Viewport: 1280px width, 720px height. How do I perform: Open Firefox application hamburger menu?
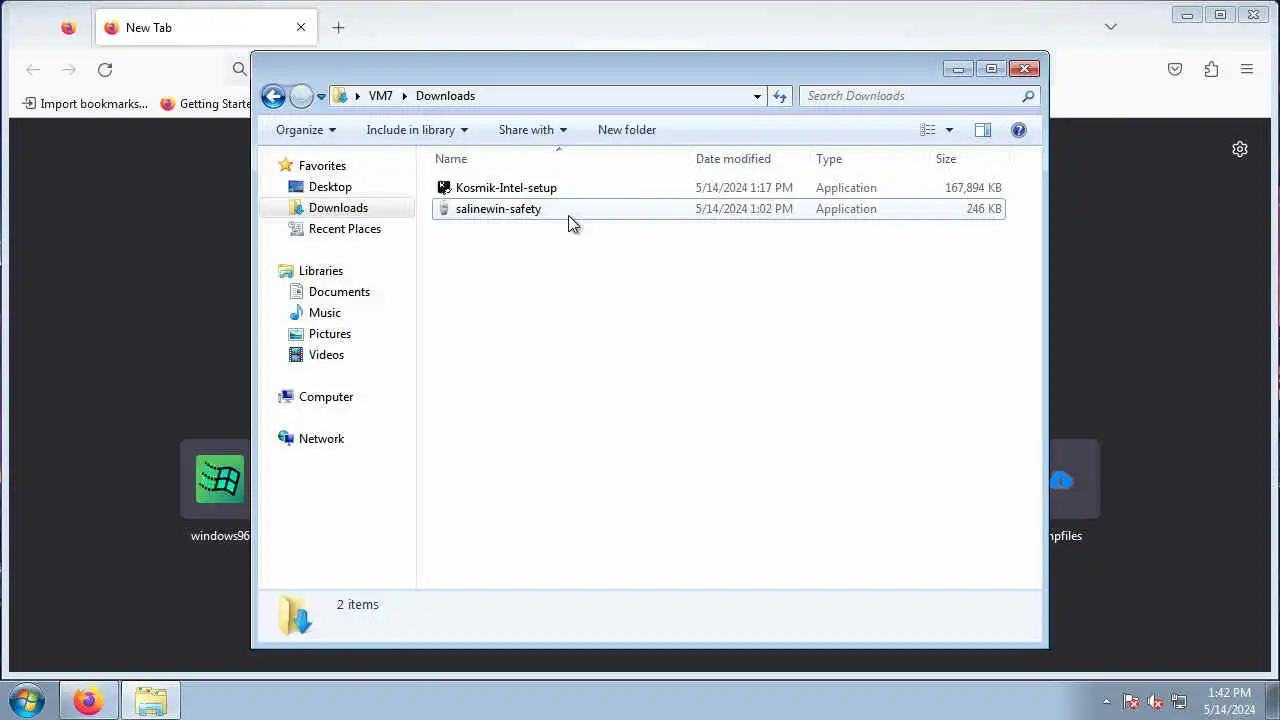pos(1247,69)
